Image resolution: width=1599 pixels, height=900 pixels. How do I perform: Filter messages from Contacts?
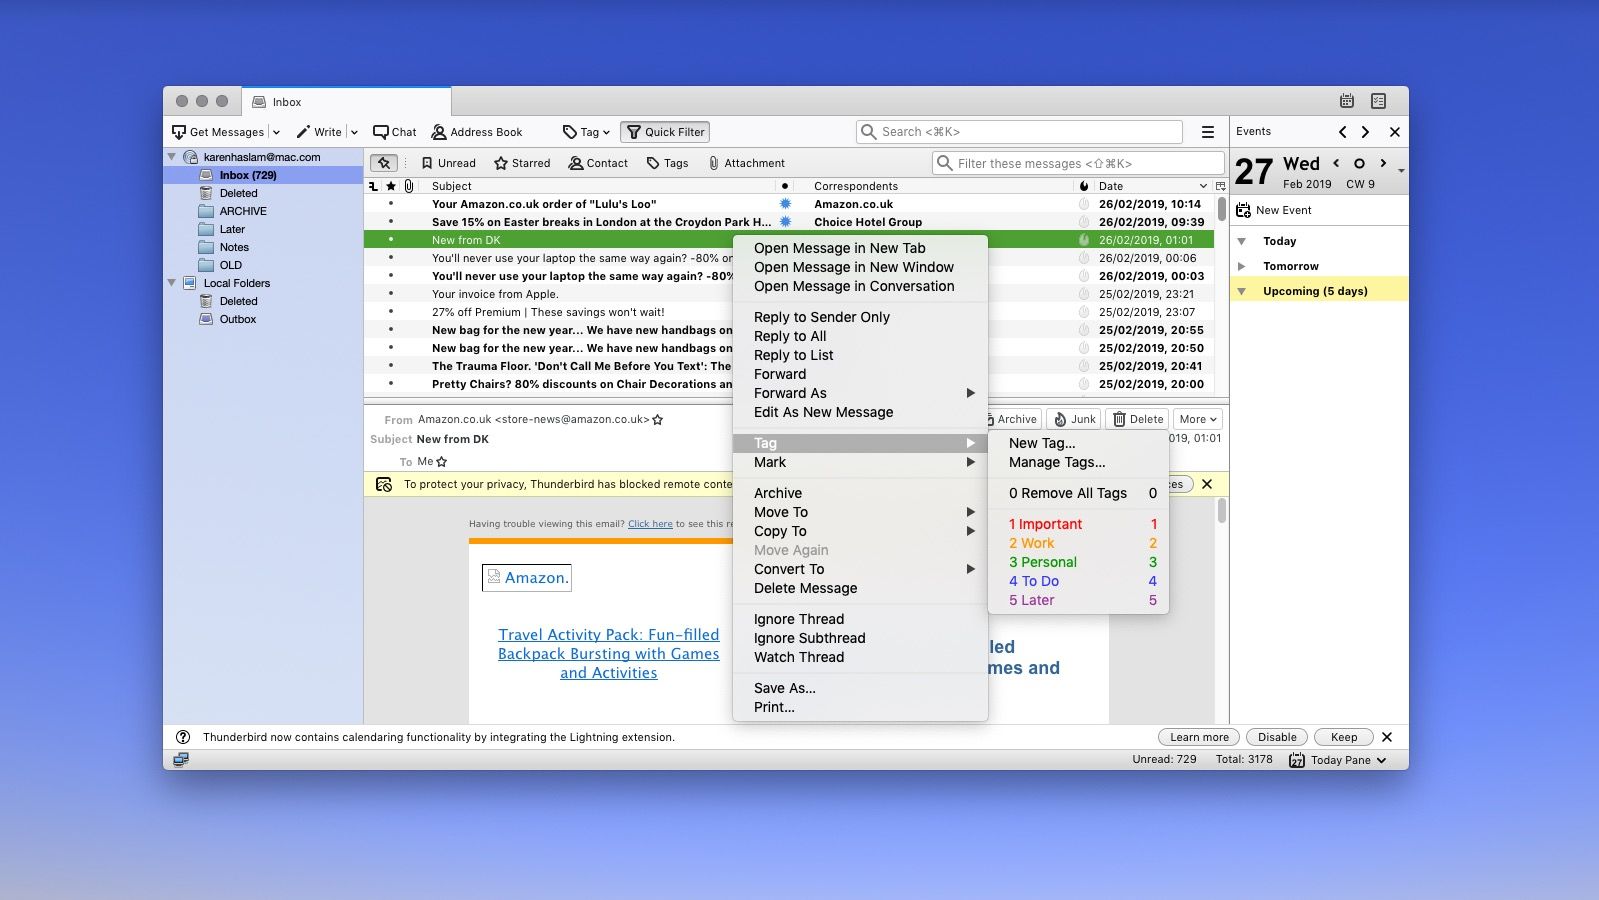click(598, 163)
